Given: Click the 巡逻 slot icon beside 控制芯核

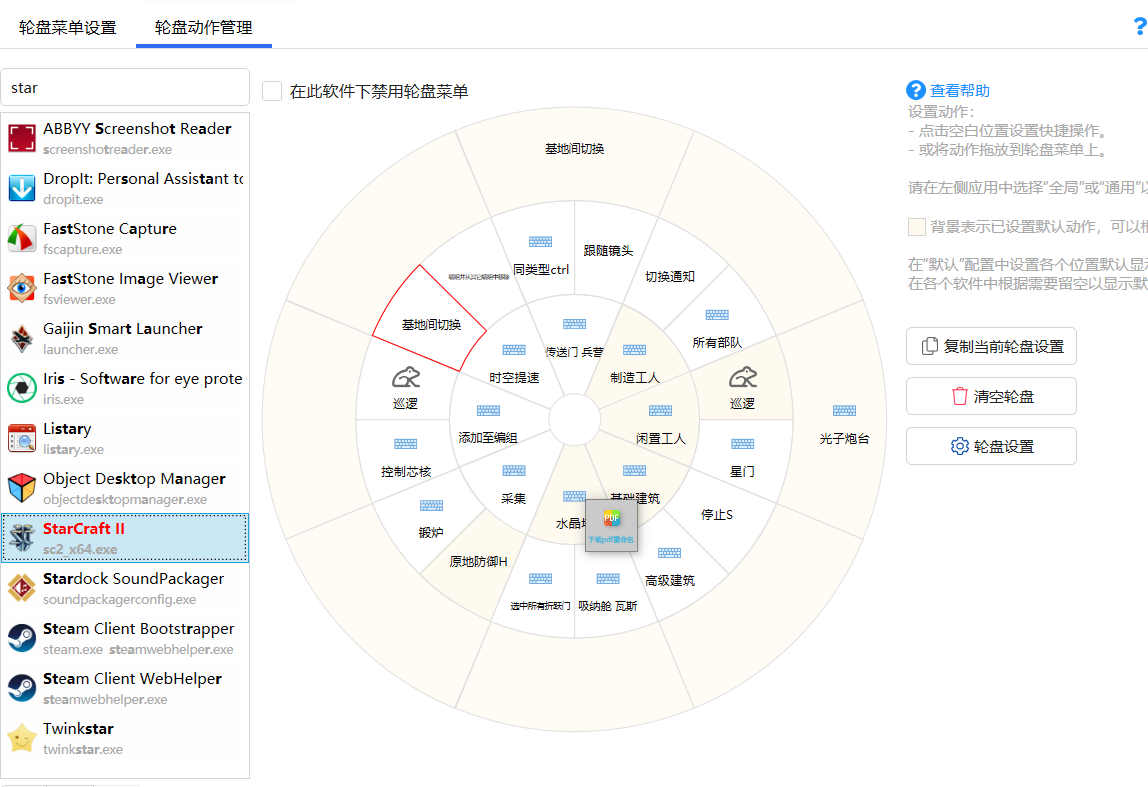Looking at the screenshot, I should point(406,377).
